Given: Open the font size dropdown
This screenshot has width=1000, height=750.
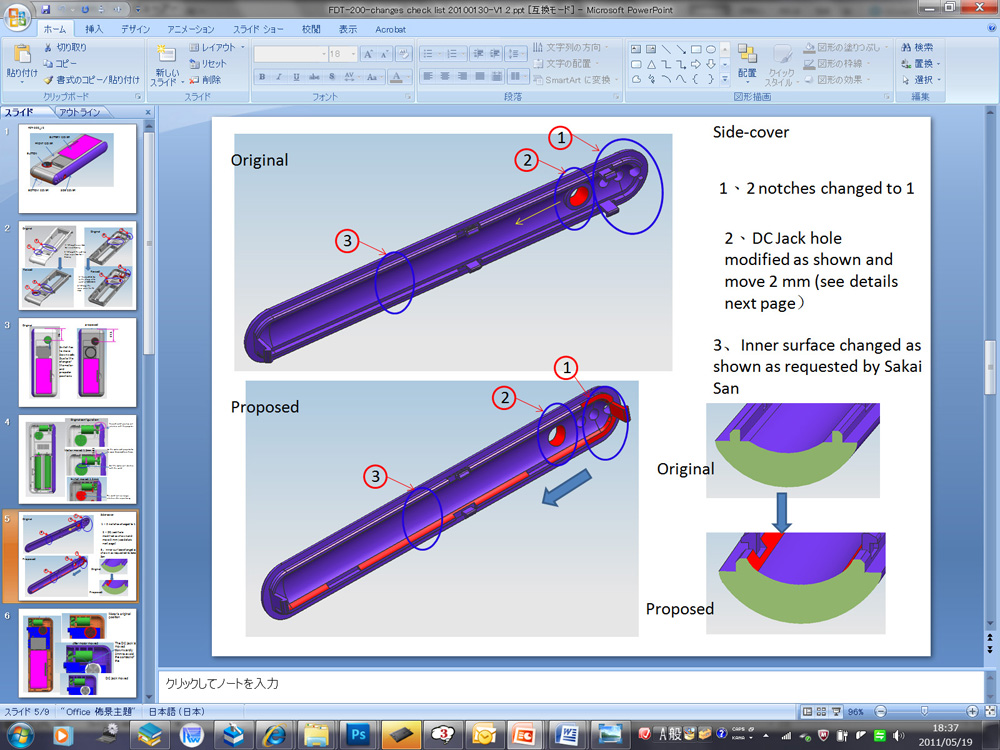Looking at the screenshot, I should (351, 54).
